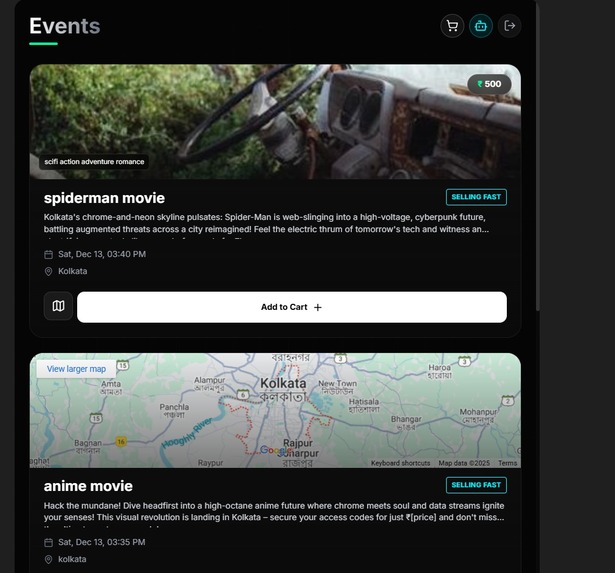615x573 pixels.
Task: Click the logout icon in header
Action: [x=509, y=26]
